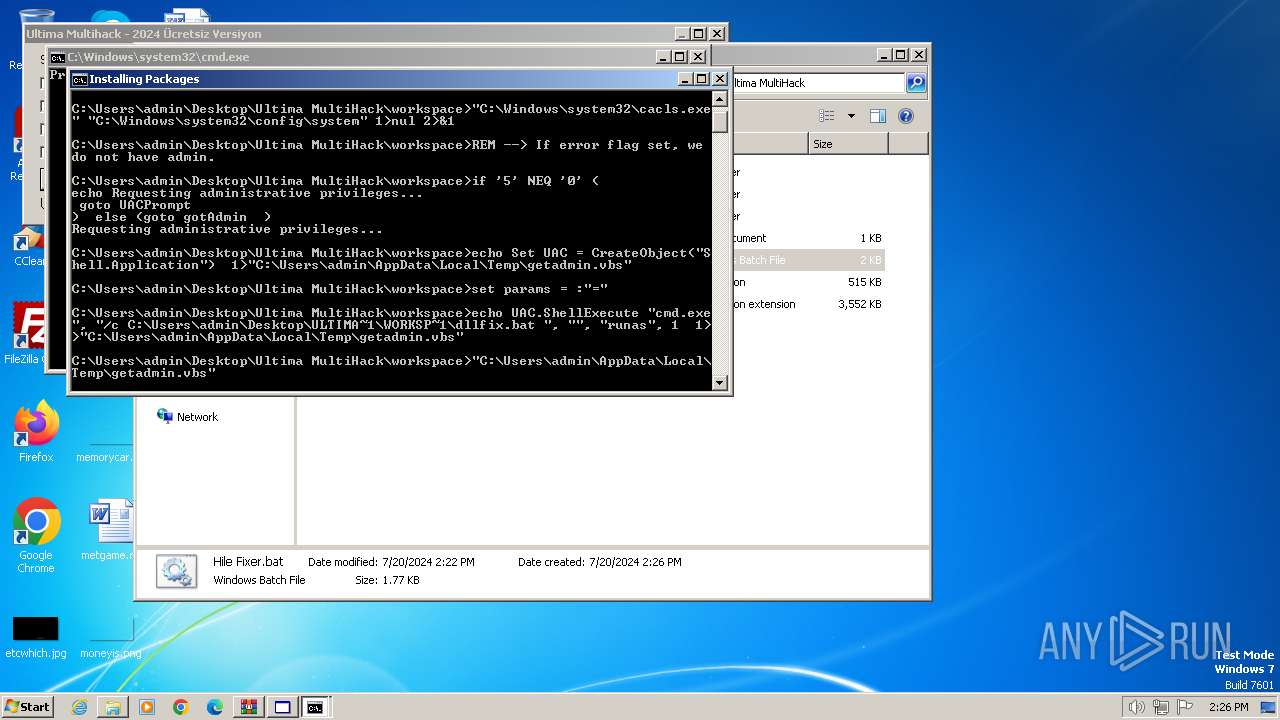Open the change view icon in Explorer
The image size is (1280, 720).
click(827, 116)
